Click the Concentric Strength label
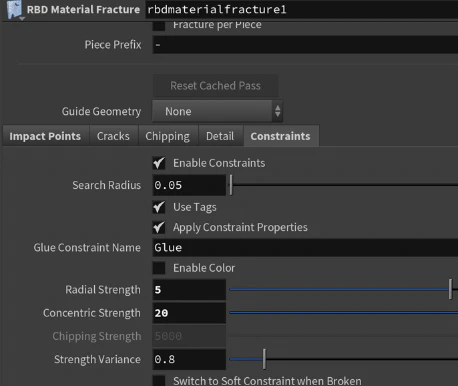The height and width of the screenshot is (386, 458). (x=92, y=313)
